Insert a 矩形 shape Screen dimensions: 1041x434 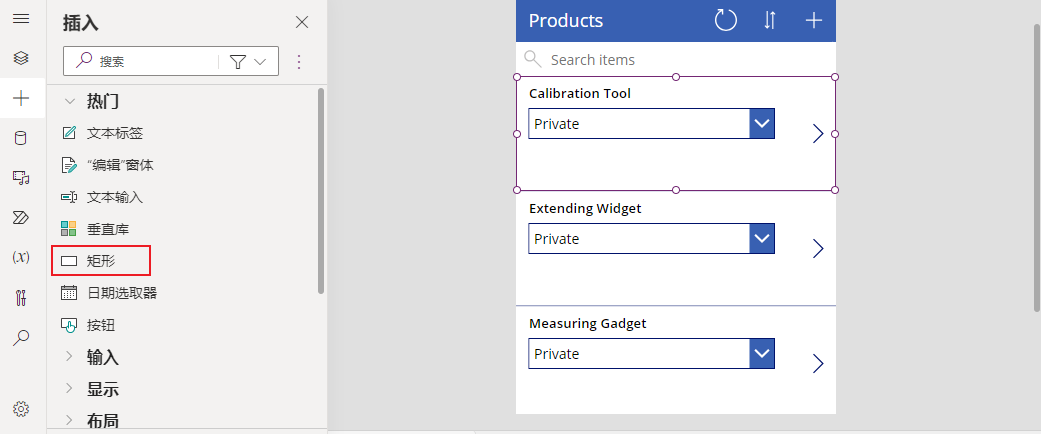click(102, 261)
